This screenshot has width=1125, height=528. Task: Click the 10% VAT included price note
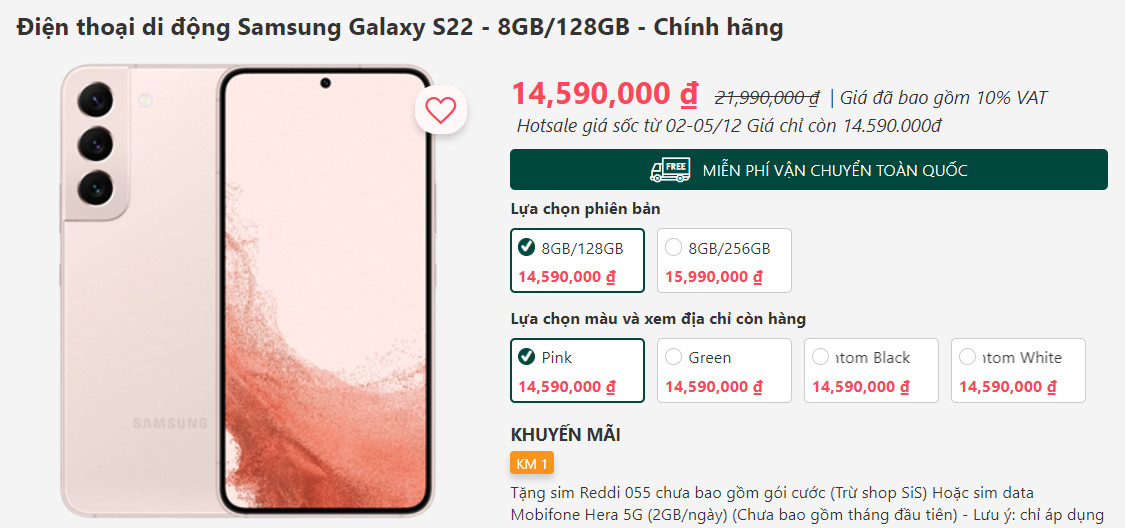[x=938, y=98]
